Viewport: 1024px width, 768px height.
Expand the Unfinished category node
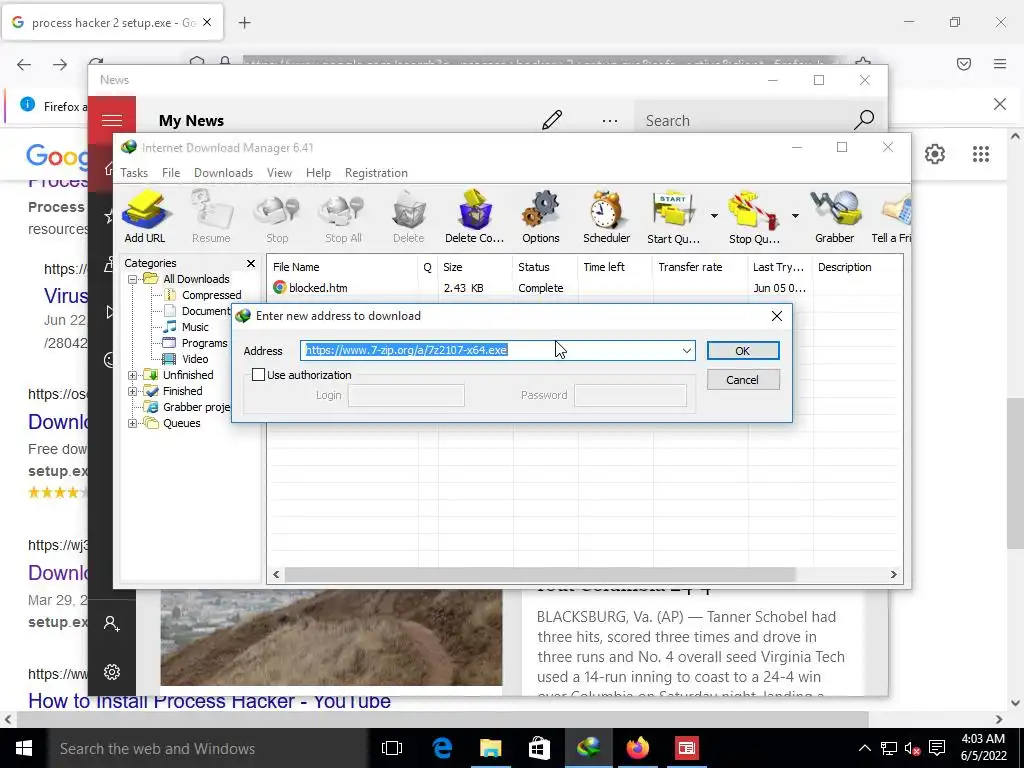133,376
